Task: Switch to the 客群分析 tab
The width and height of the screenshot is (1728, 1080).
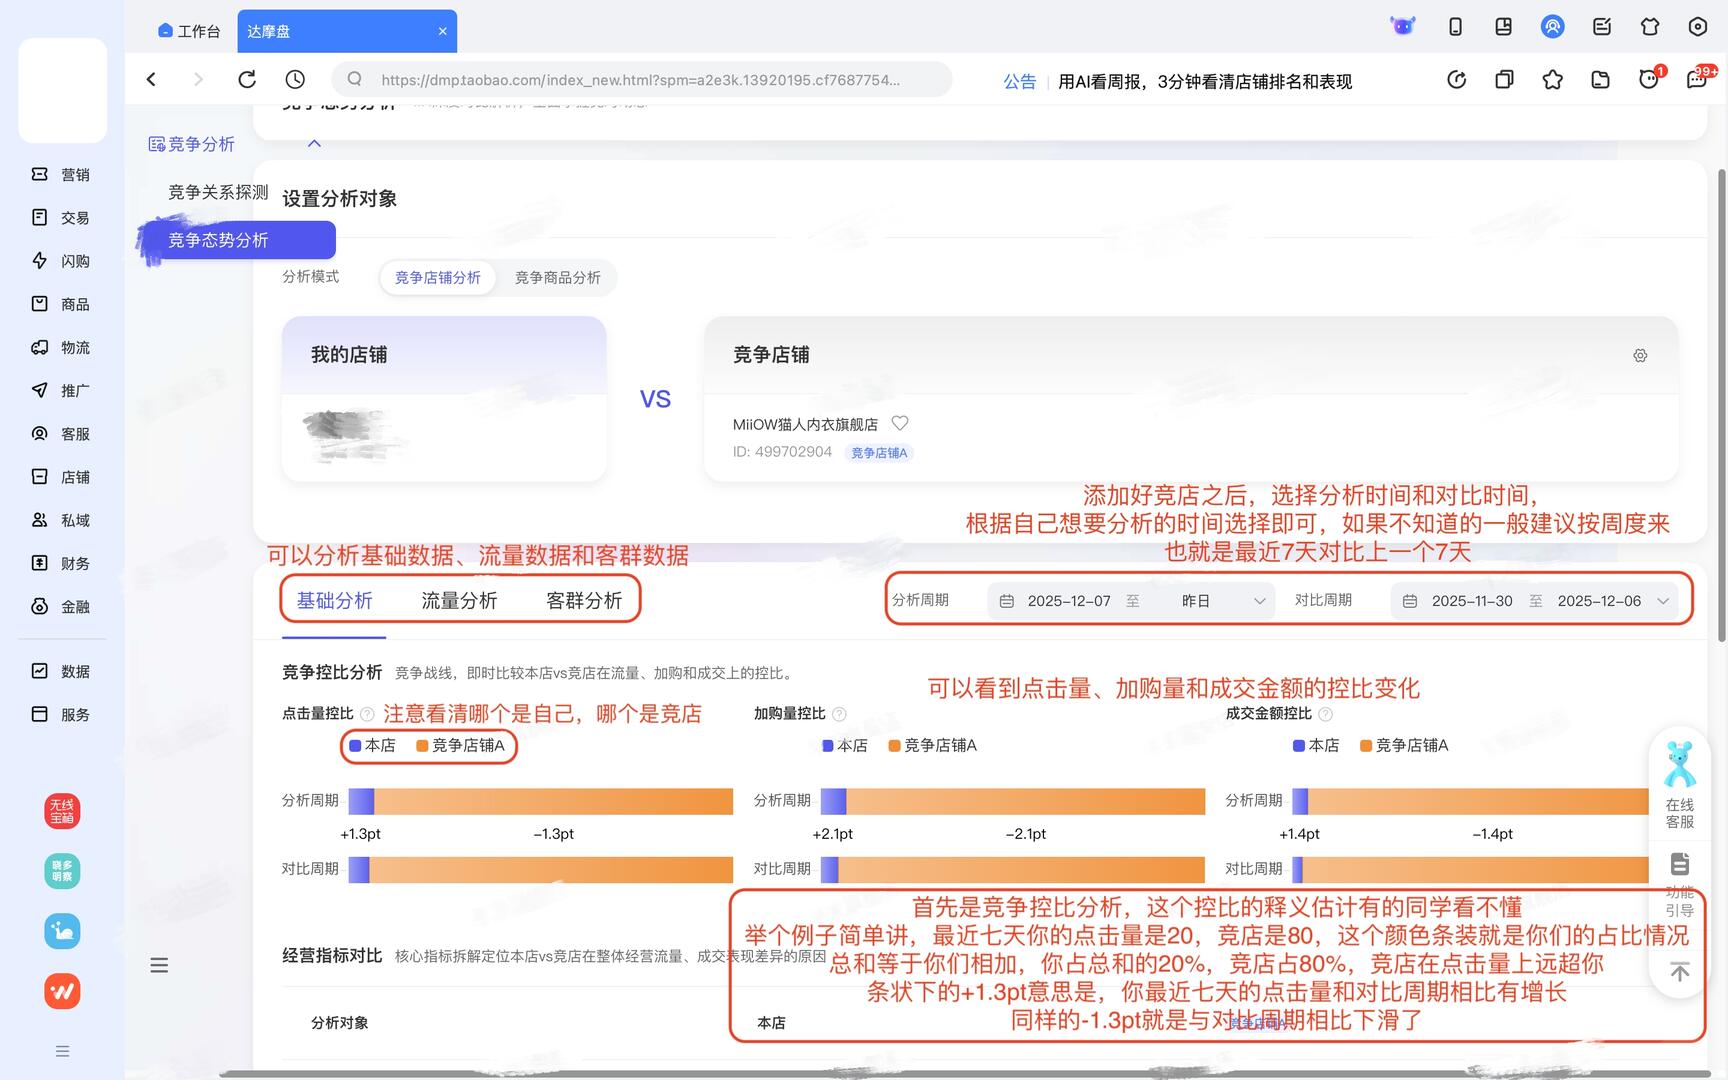Action: 584,600
